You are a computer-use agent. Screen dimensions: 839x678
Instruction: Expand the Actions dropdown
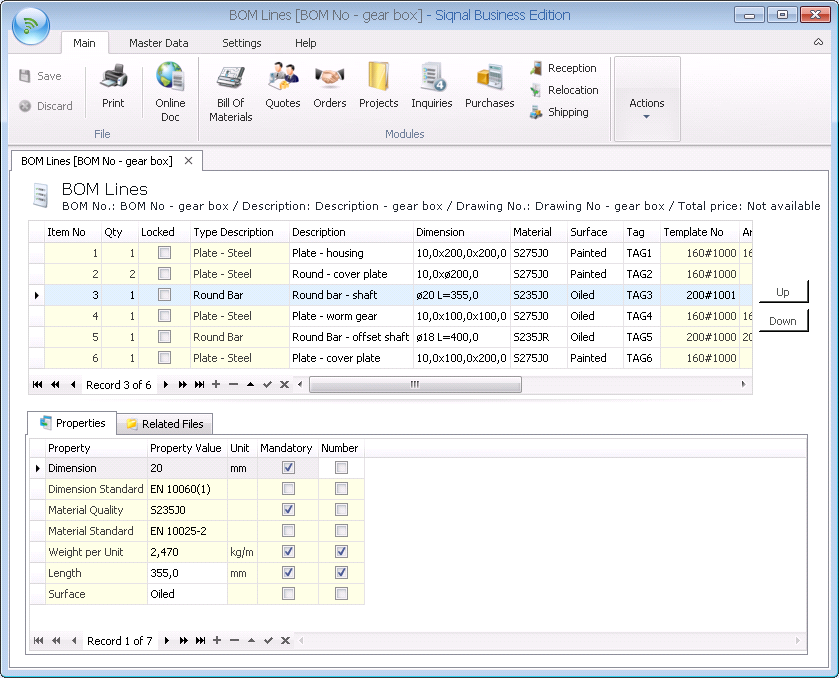click(x=646, y=108)
